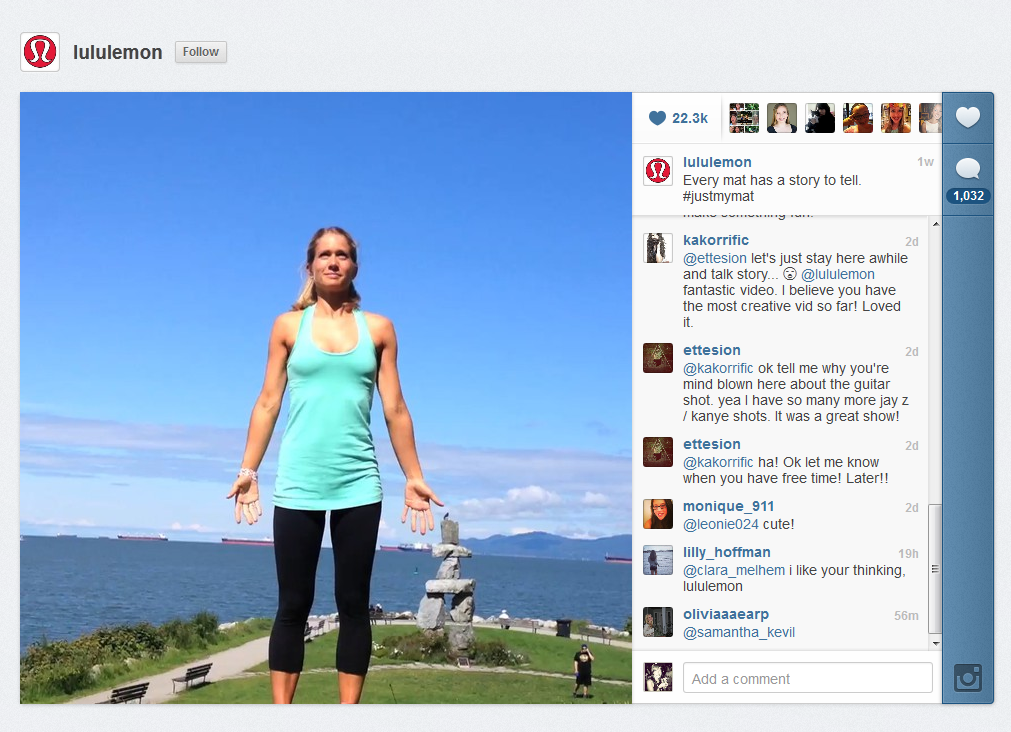The height and width of the screenshot is (732, 1011).
Task: Click oliviaaaearp's comment avatar
Action: pos(658,622)
